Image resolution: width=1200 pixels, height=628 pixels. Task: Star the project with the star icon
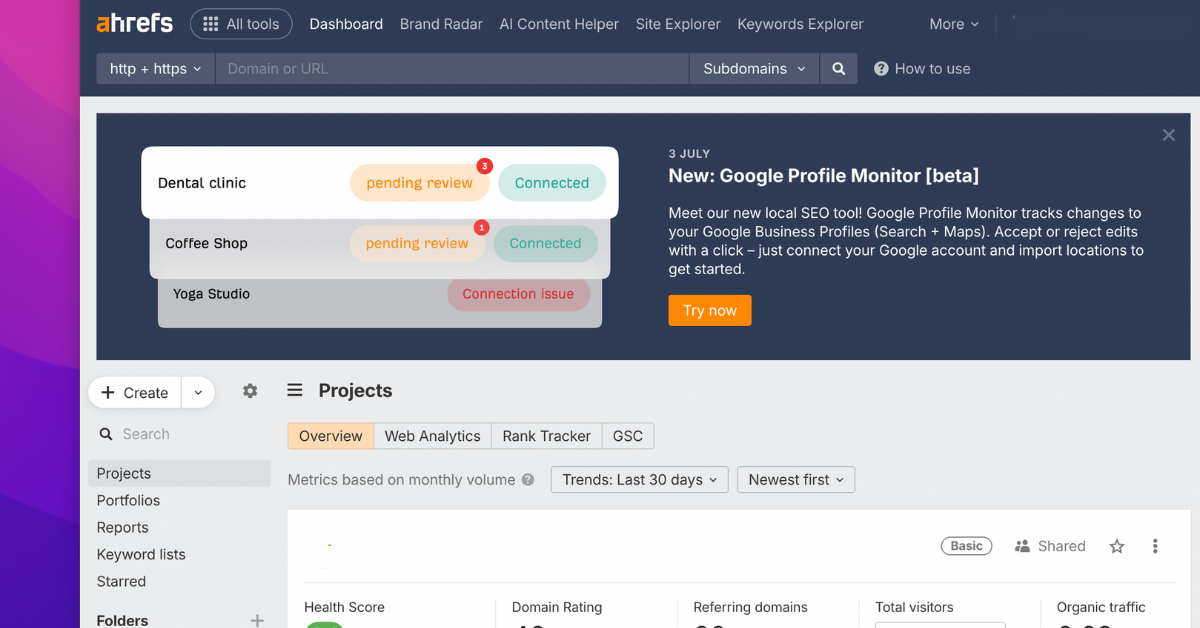pyautogui.click(x=1117, y=546)
